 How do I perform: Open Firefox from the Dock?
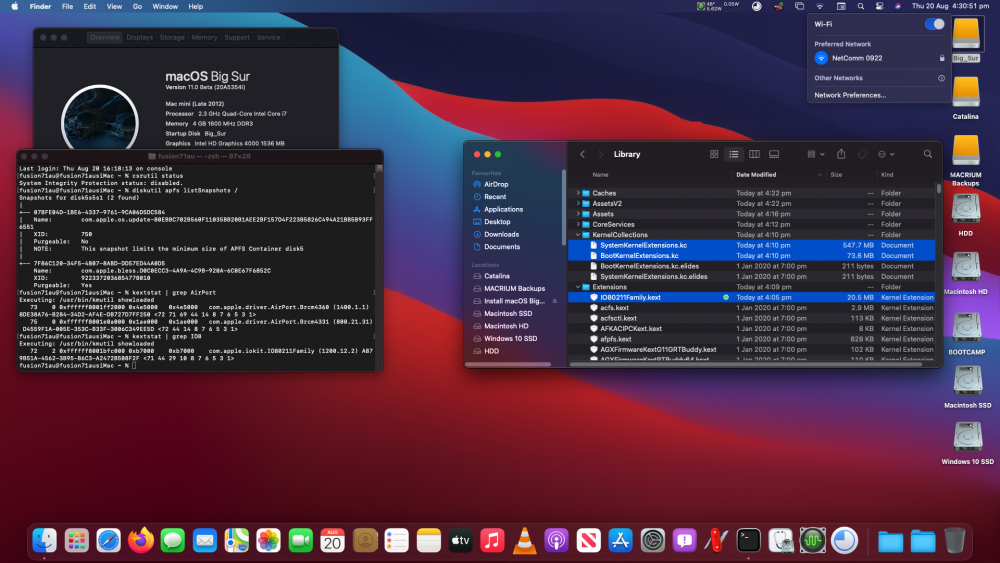[140, 541]
